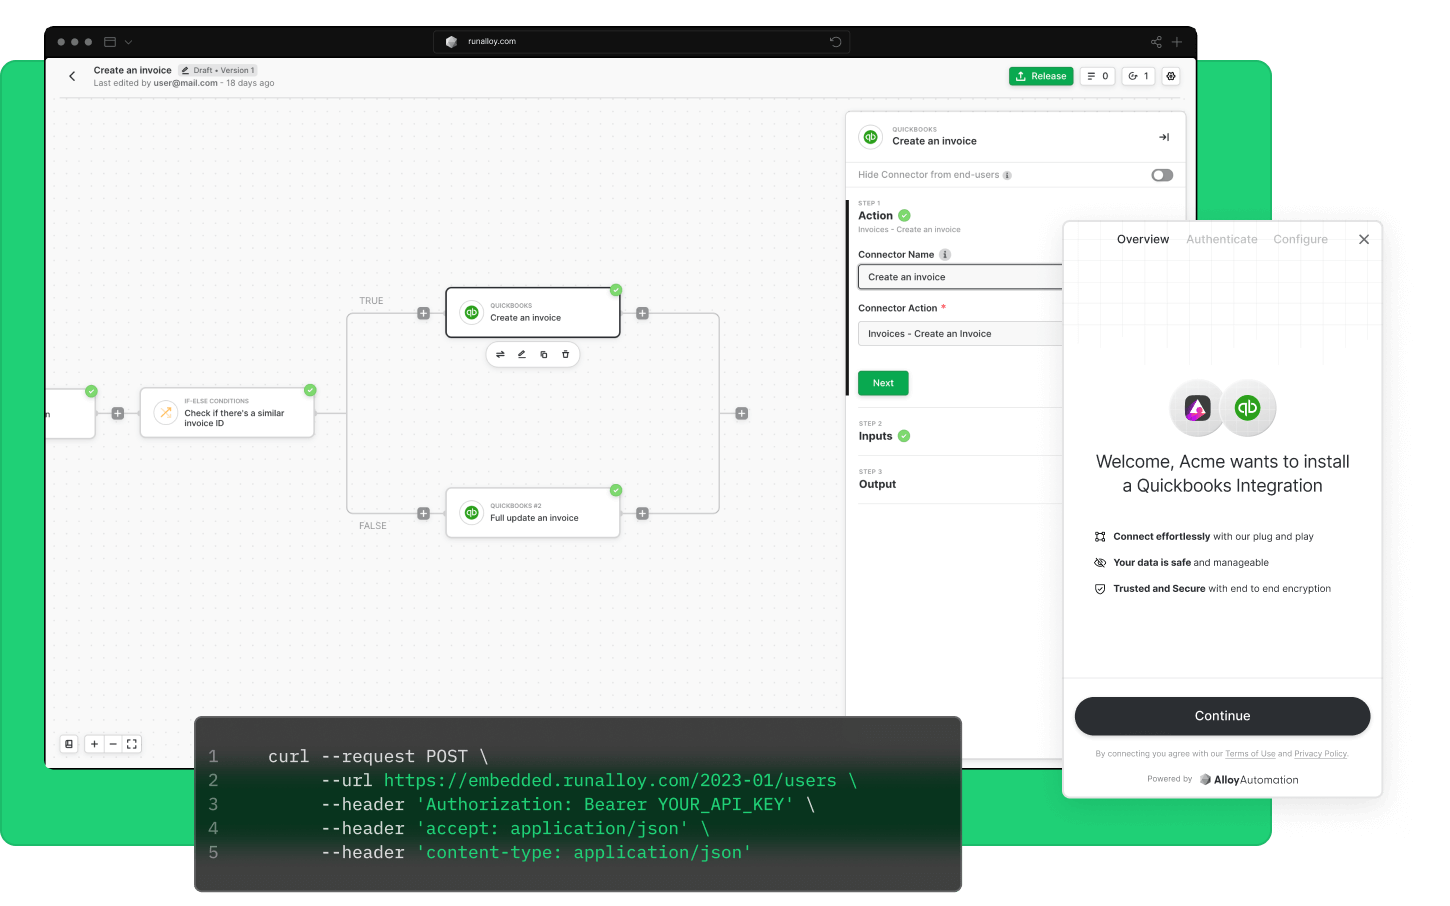The height and width of the screenshot is (906, 1450).
Task: Open a new browser tab with plus
Action: [1177, 42]
